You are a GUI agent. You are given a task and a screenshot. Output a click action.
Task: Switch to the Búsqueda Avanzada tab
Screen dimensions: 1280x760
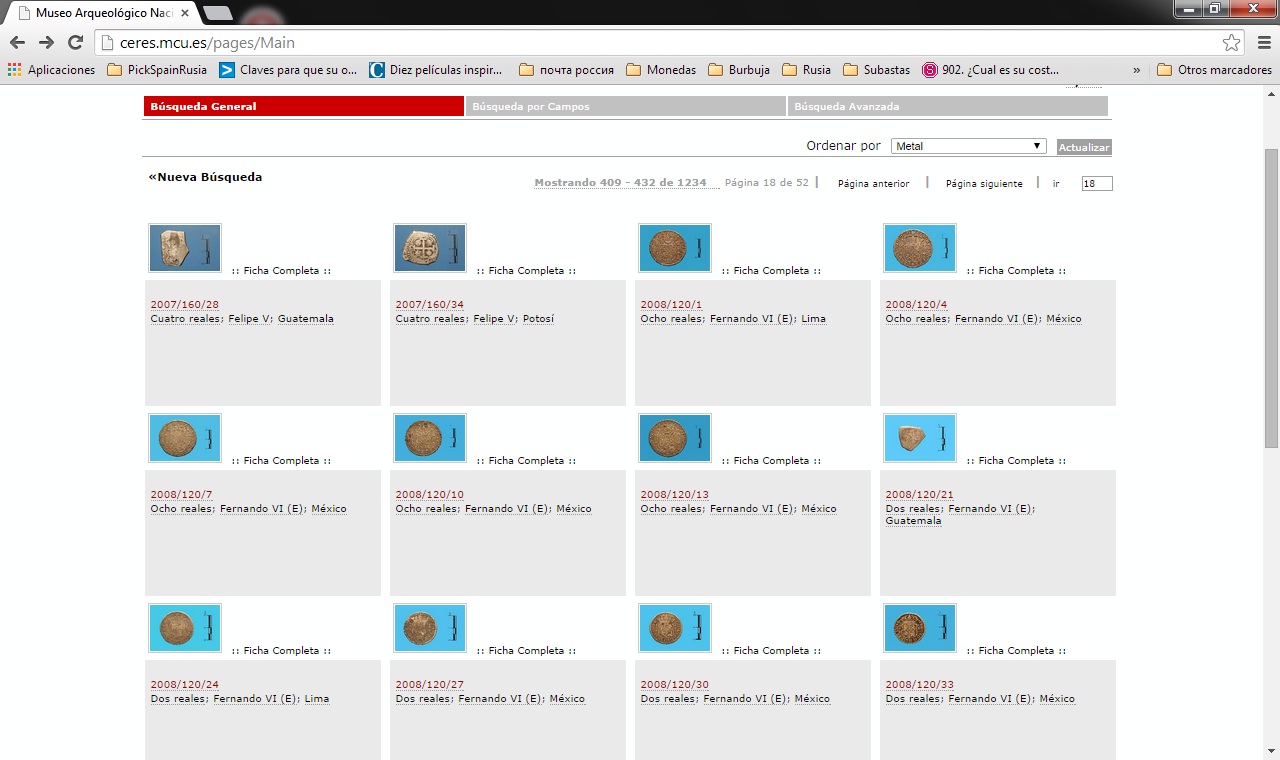[947, 106]
